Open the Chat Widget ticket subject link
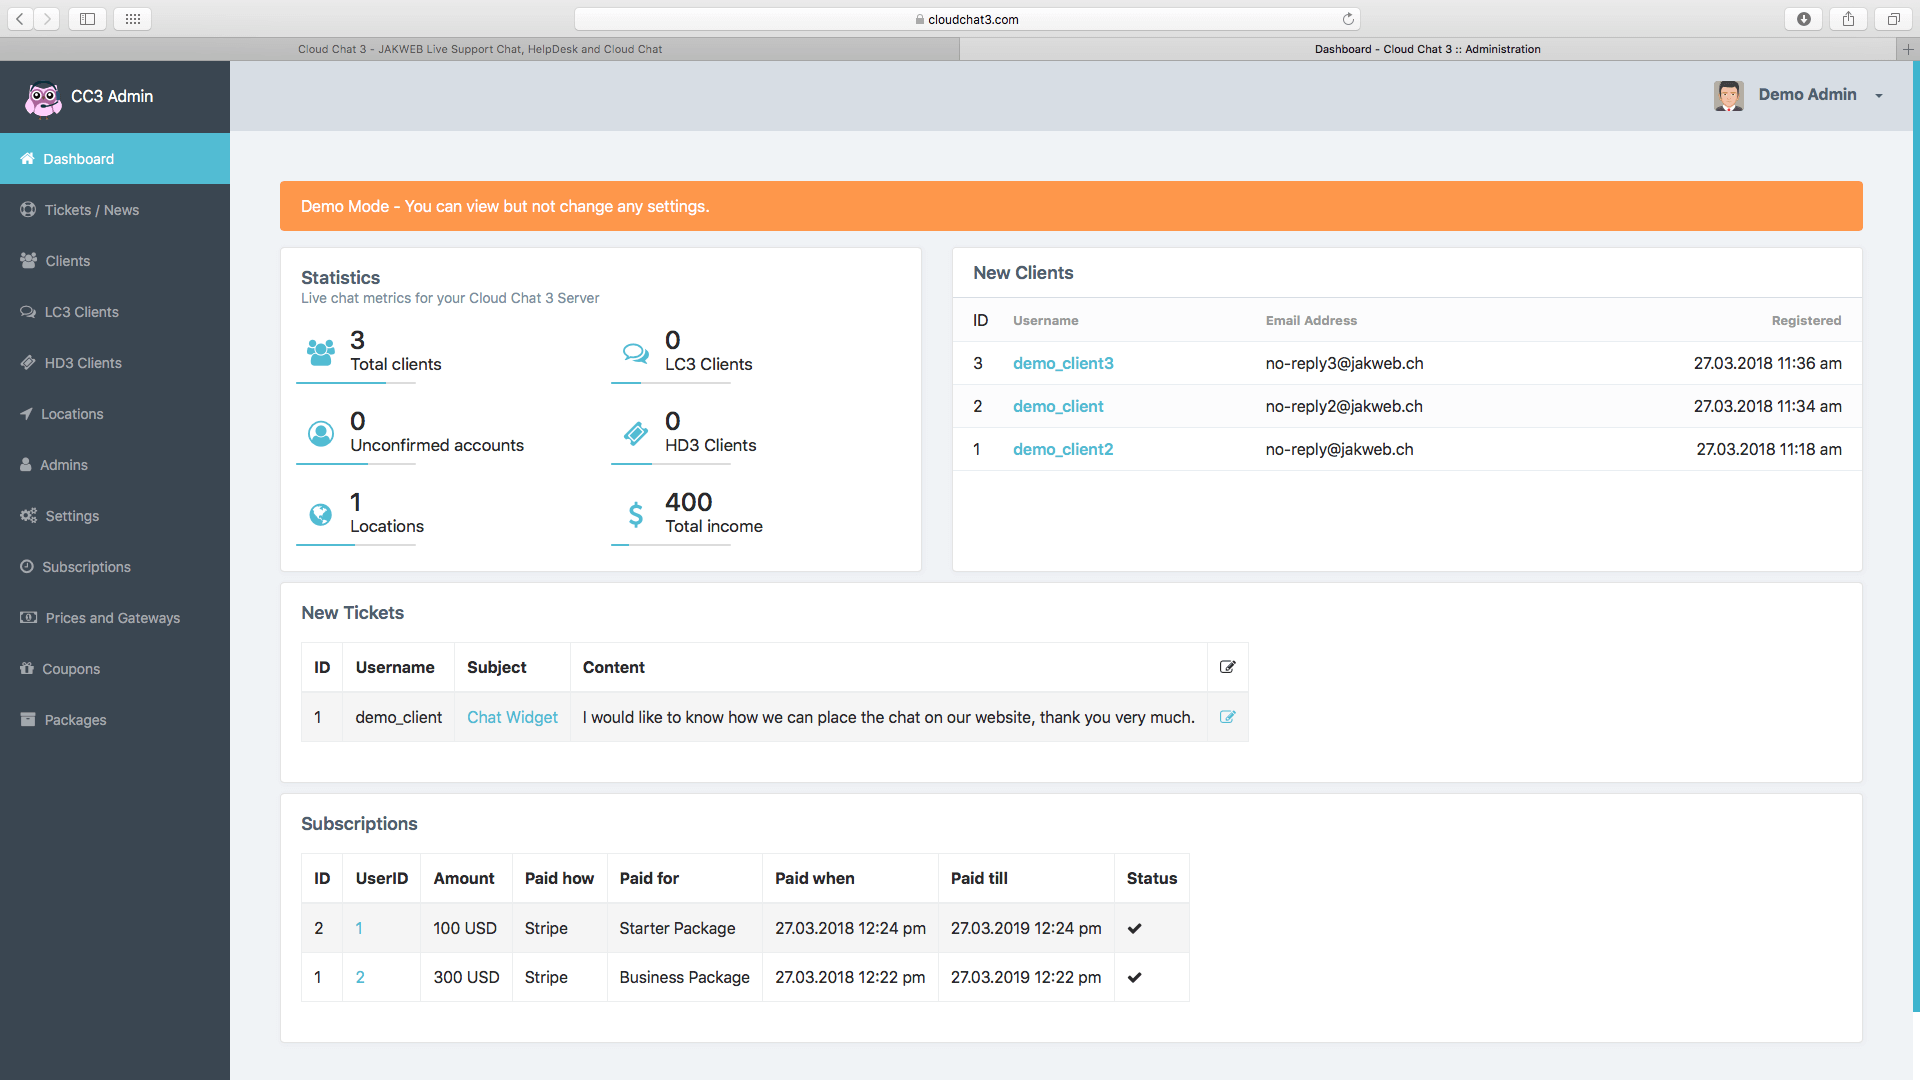The image size is (1920, 1080). point(512,717)
